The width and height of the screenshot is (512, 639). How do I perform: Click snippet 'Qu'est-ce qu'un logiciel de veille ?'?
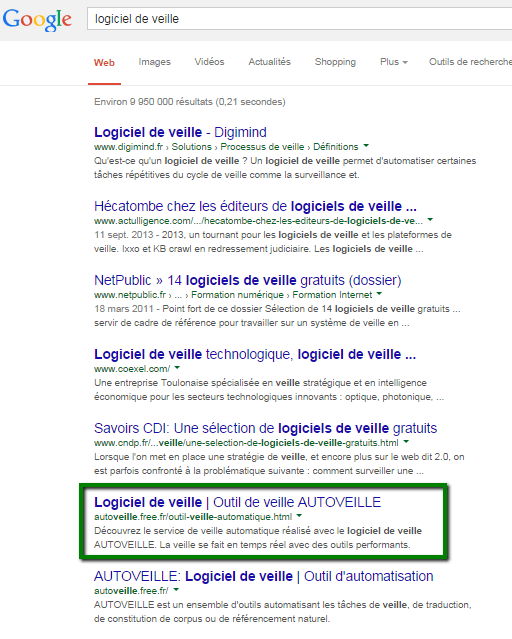tap(285, 168)
